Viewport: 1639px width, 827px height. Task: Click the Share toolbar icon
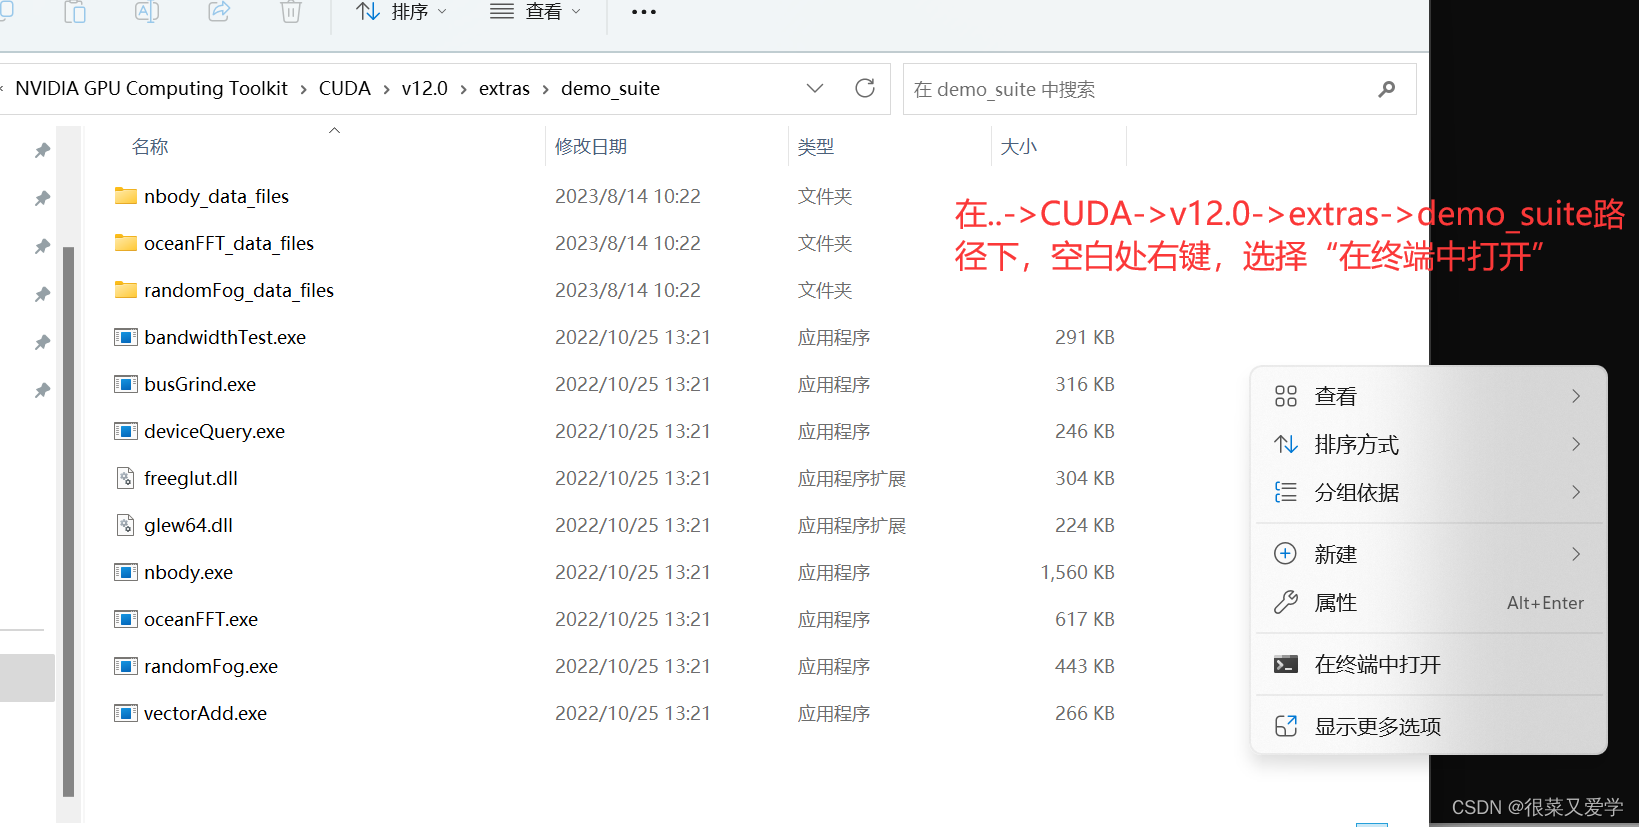coord(219,11)
